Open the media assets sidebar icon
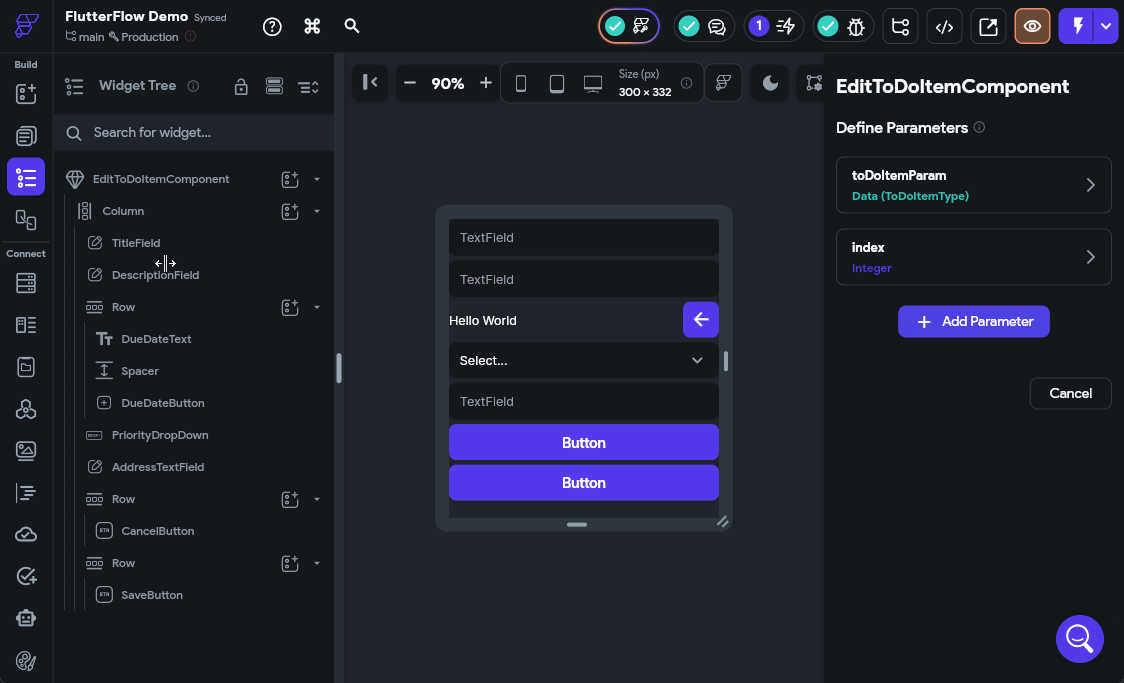The width and height of the screenshot is (1124, 683). pos(26,451)
